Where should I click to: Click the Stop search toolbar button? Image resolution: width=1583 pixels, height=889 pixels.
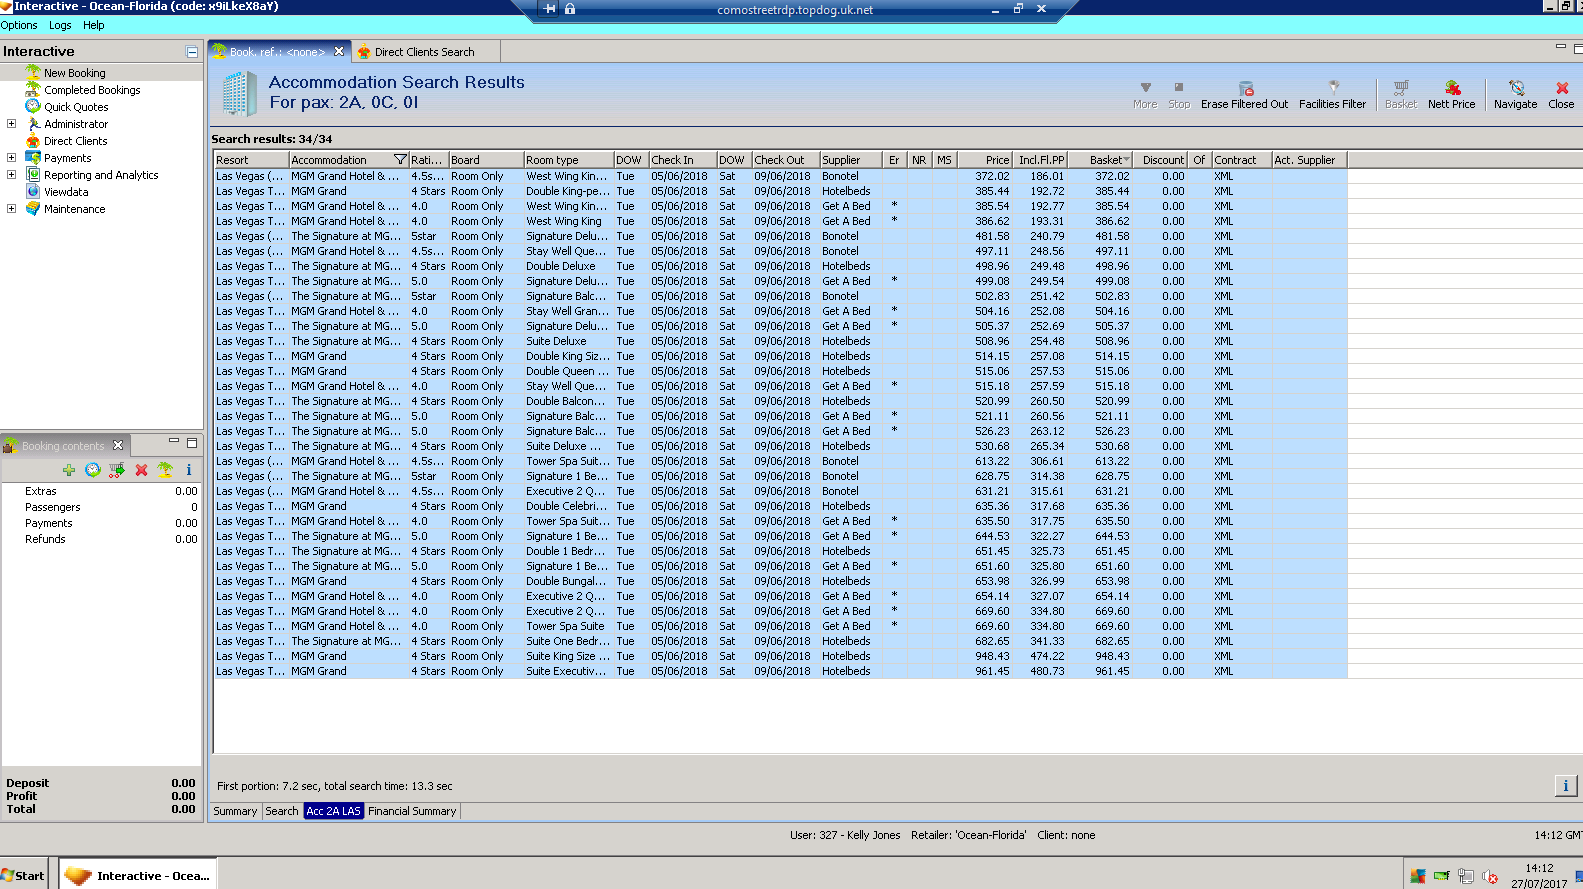click(x=1179, y=95)
